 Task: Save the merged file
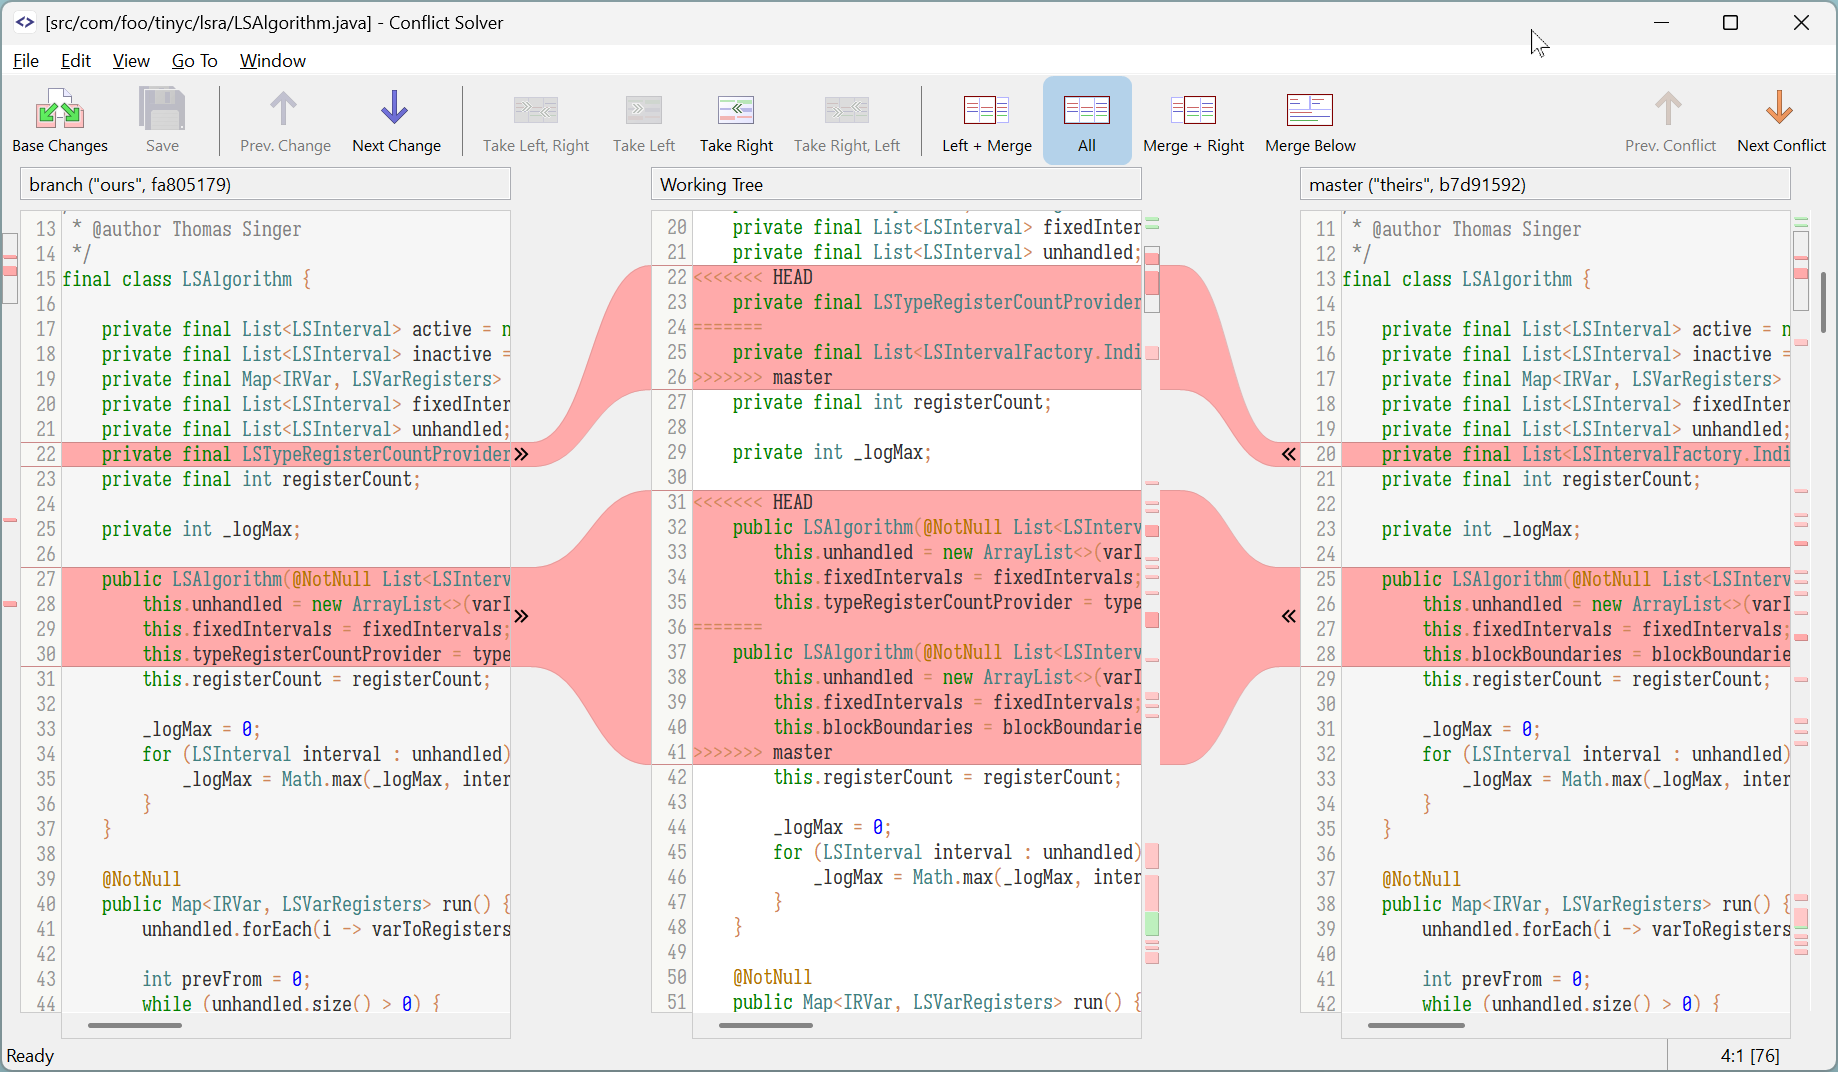pyautogui.click(x=161, y=118)
